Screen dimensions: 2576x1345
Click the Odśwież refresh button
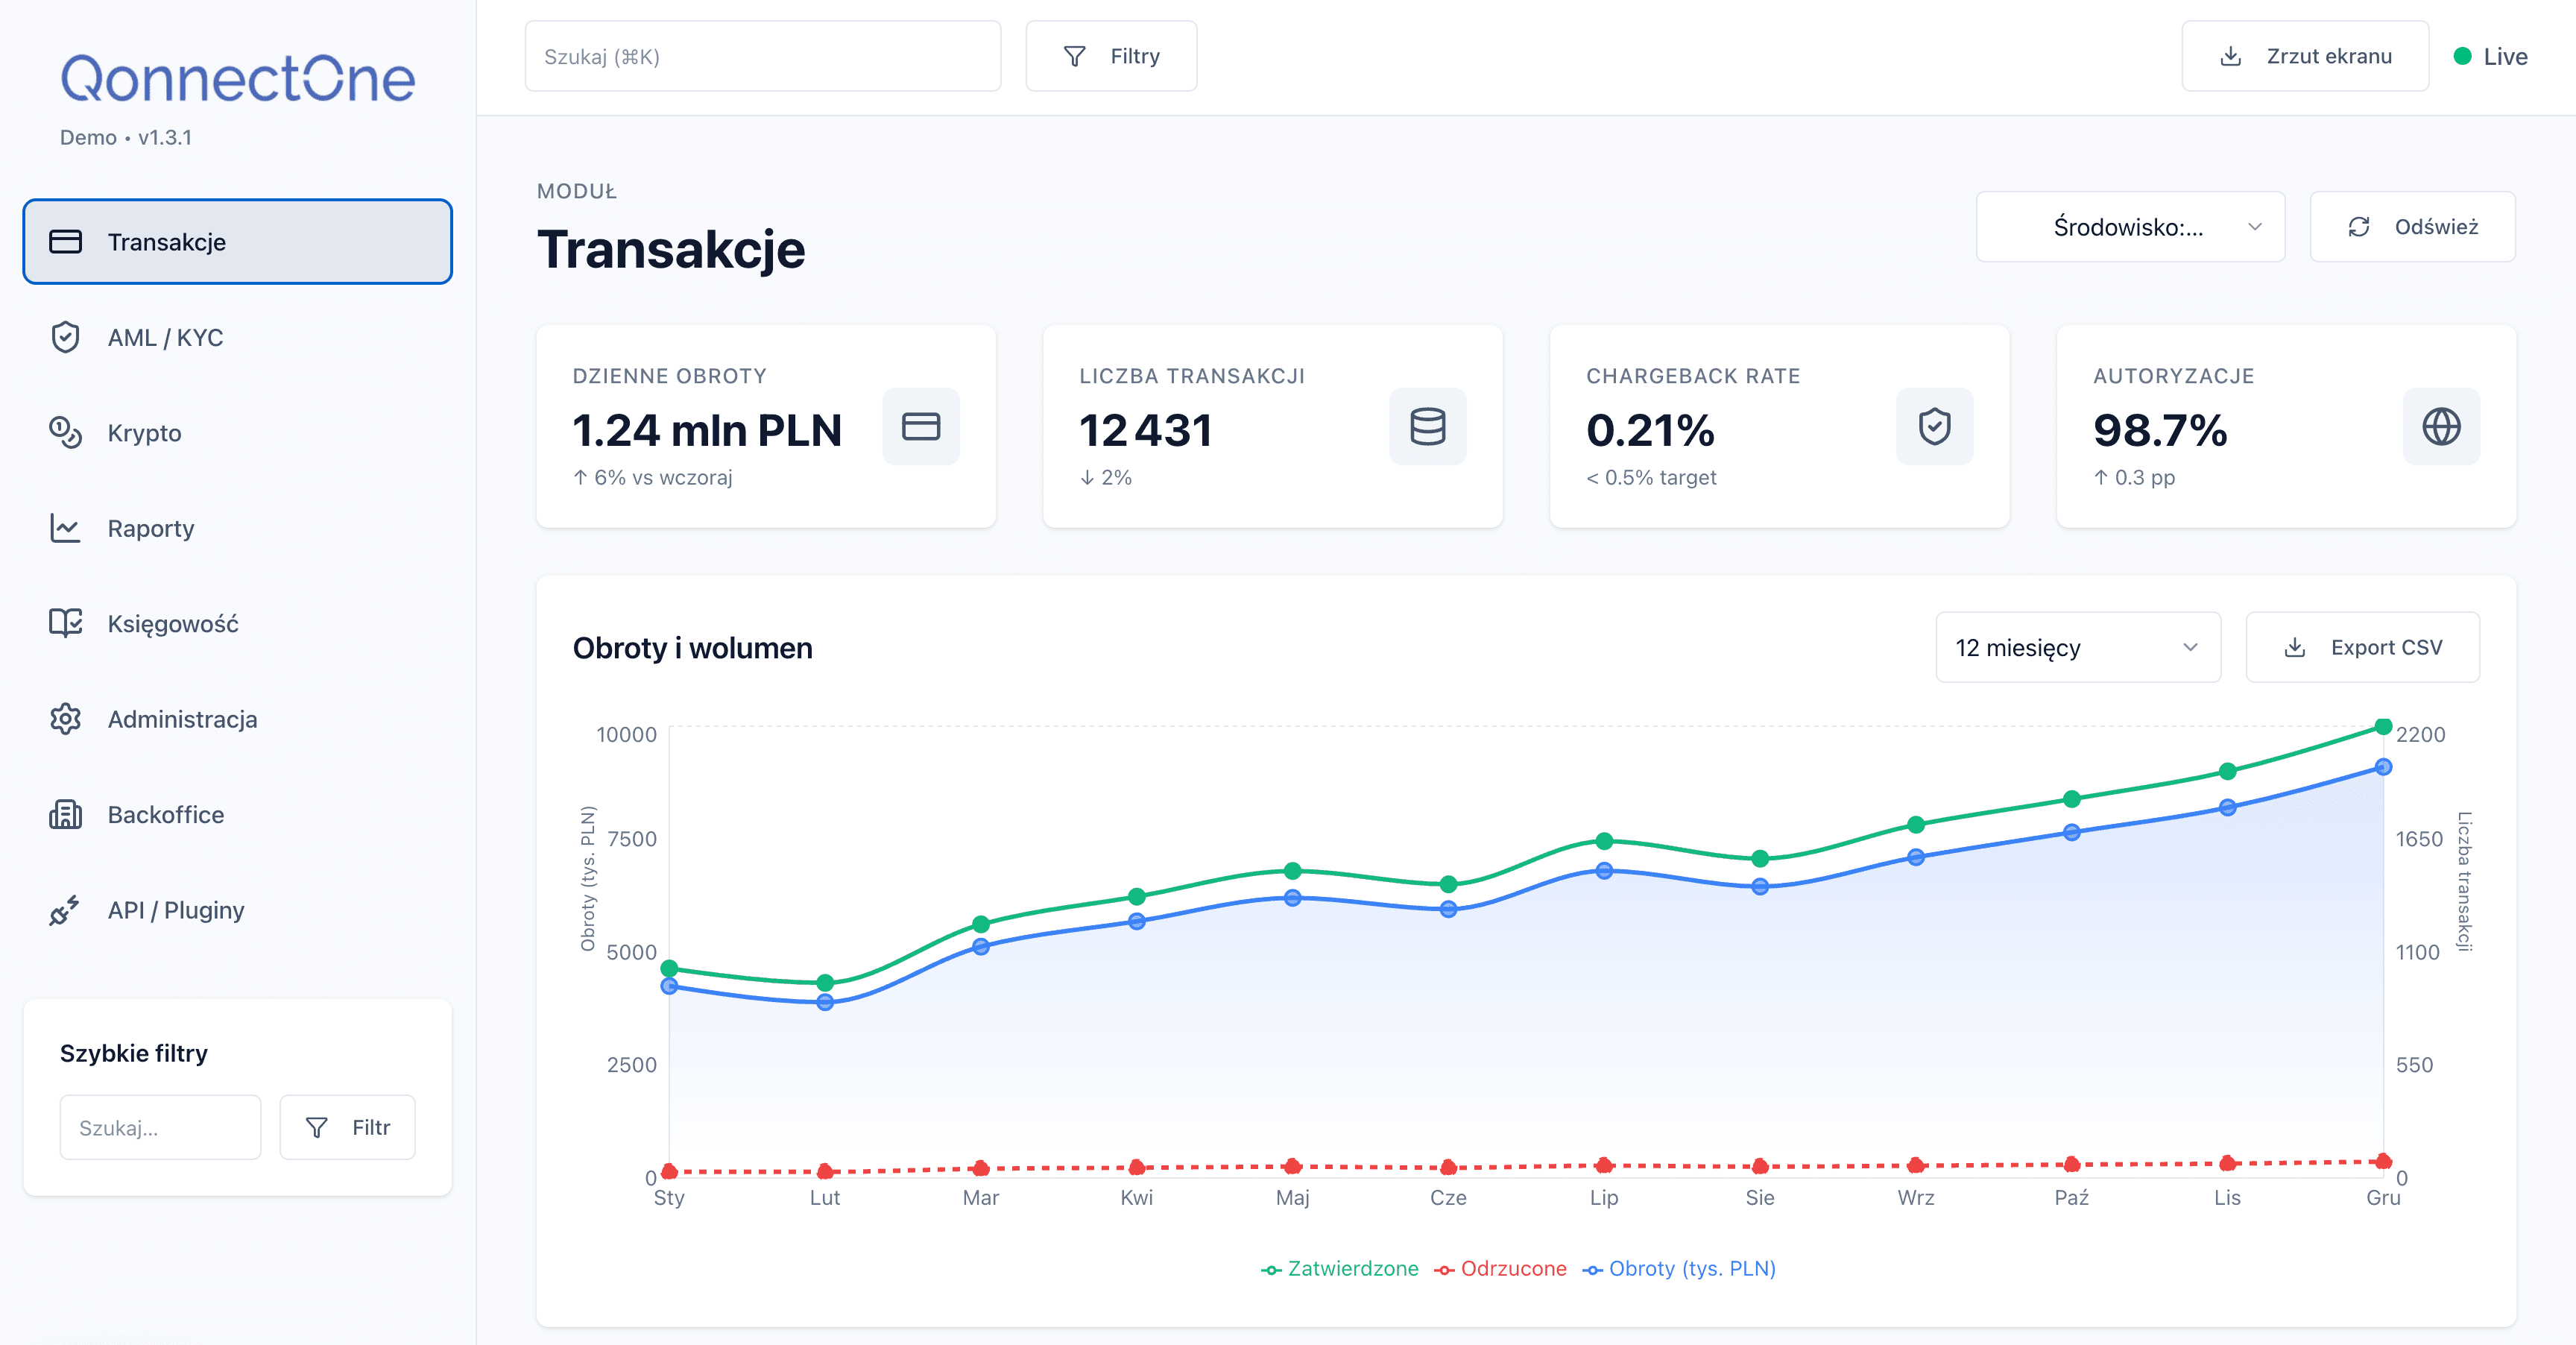(x=2412, y=227)
